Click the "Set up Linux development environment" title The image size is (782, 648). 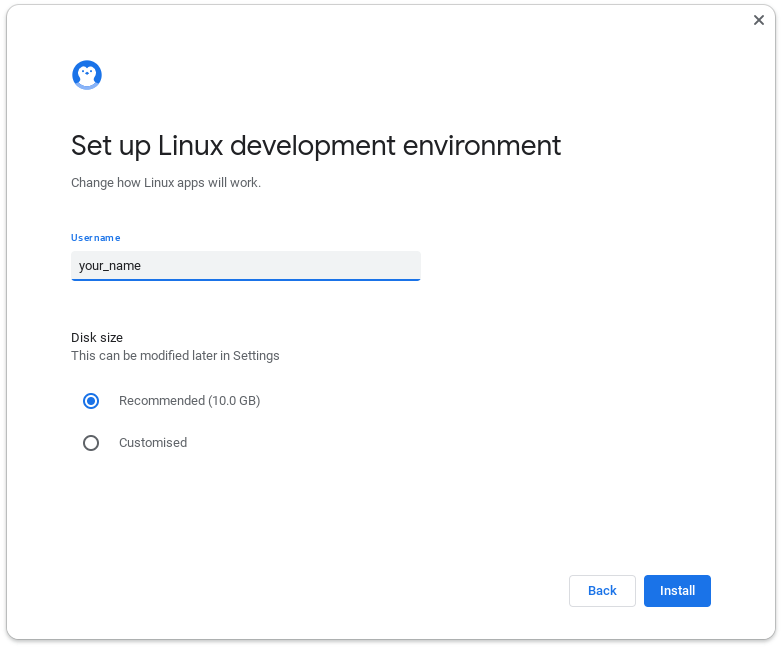(316, 146)
